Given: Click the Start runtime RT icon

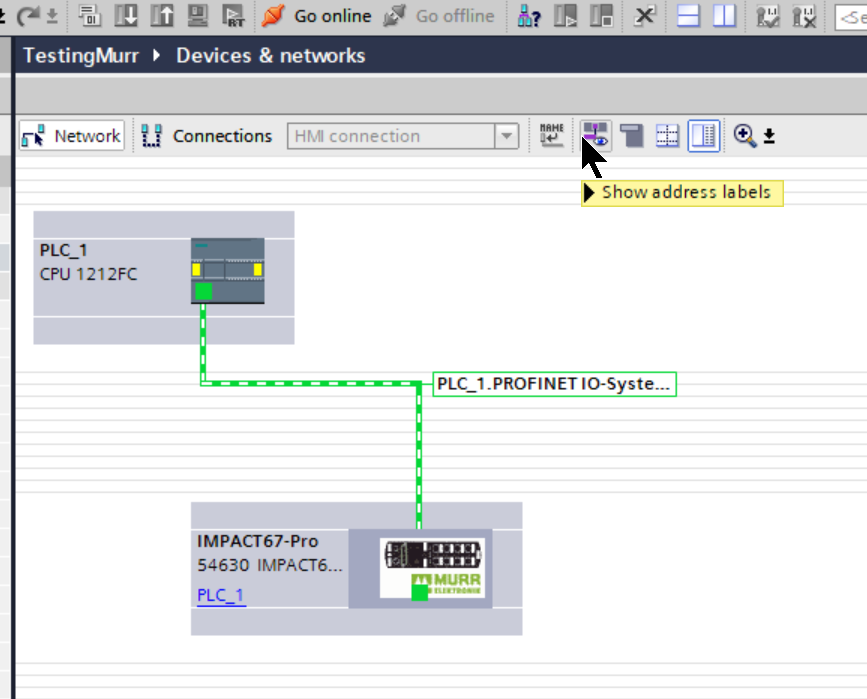Looking at the screenshot, I should tap(233, 16).
